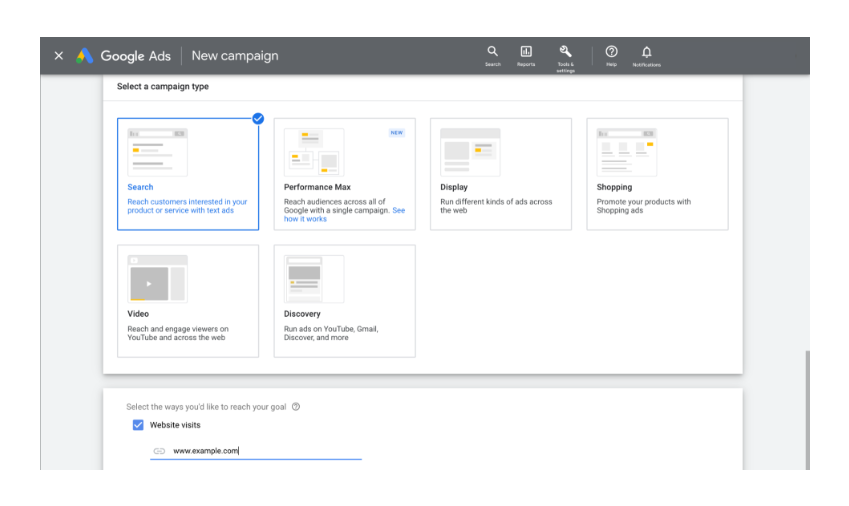Click the 'New campaign' title text
The height and width of the screenshot is (506, 849).
coord(235,56)
